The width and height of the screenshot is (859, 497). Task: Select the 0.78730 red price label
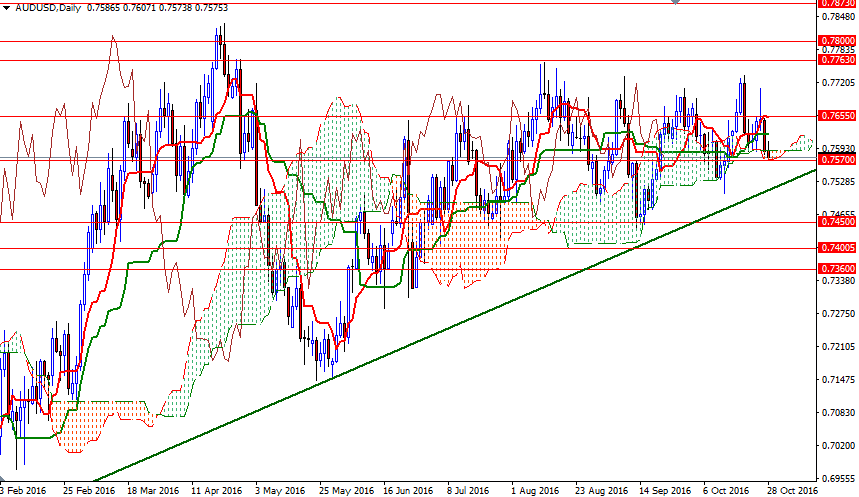click(837, 3)
